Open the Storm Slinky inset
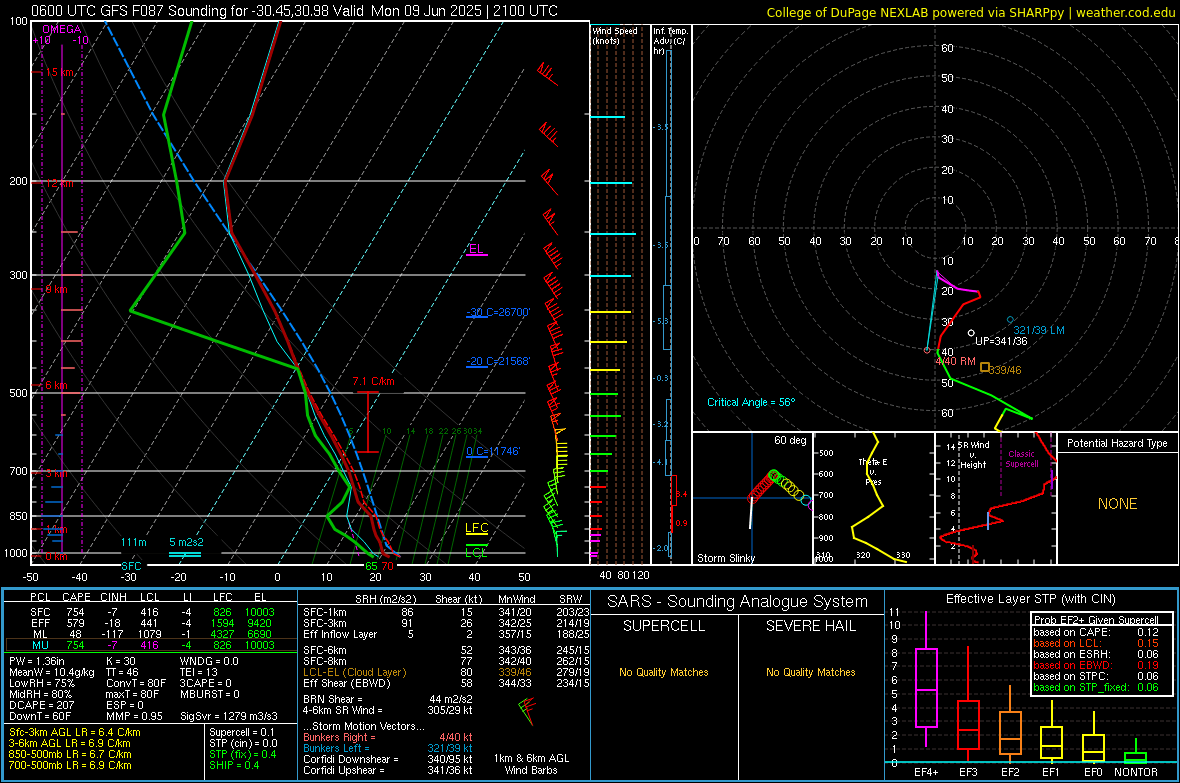Screen dimensions: 1180x783 [x=752, y=498]
